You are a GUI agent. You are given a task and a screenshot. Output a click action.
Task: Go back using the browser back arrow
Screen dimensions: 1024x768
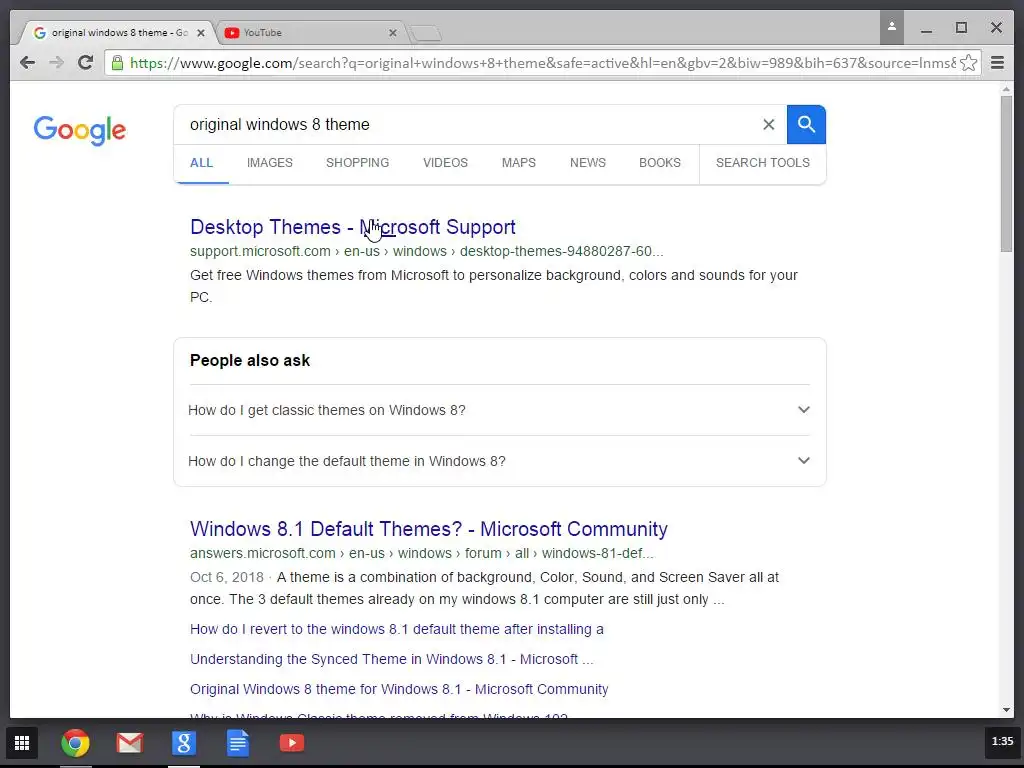point(27,63)
